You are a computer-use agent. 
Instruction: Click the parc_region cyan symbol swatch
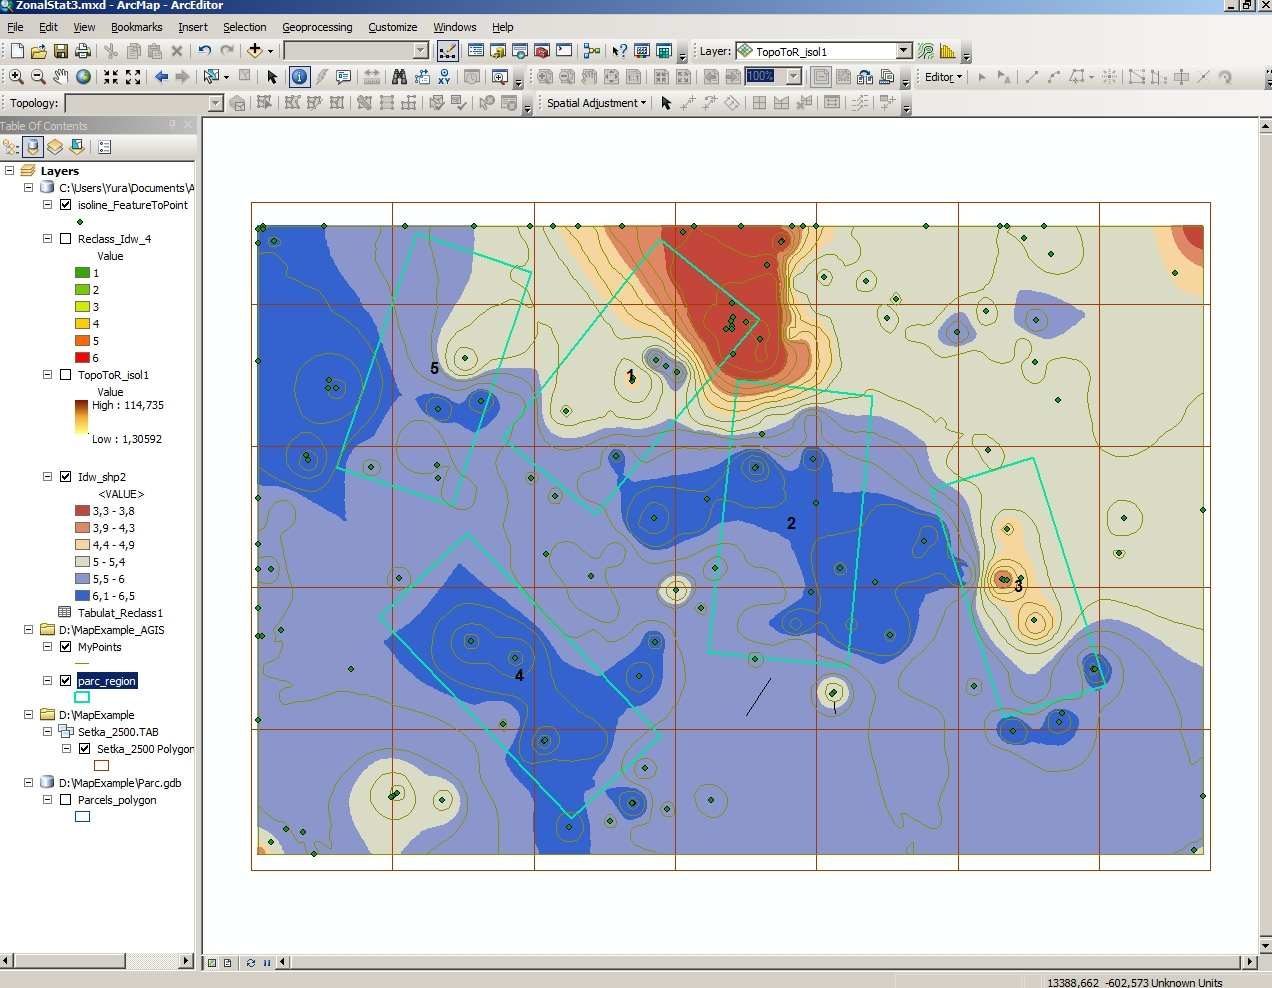pyautogui.click(x=83, y=697)
